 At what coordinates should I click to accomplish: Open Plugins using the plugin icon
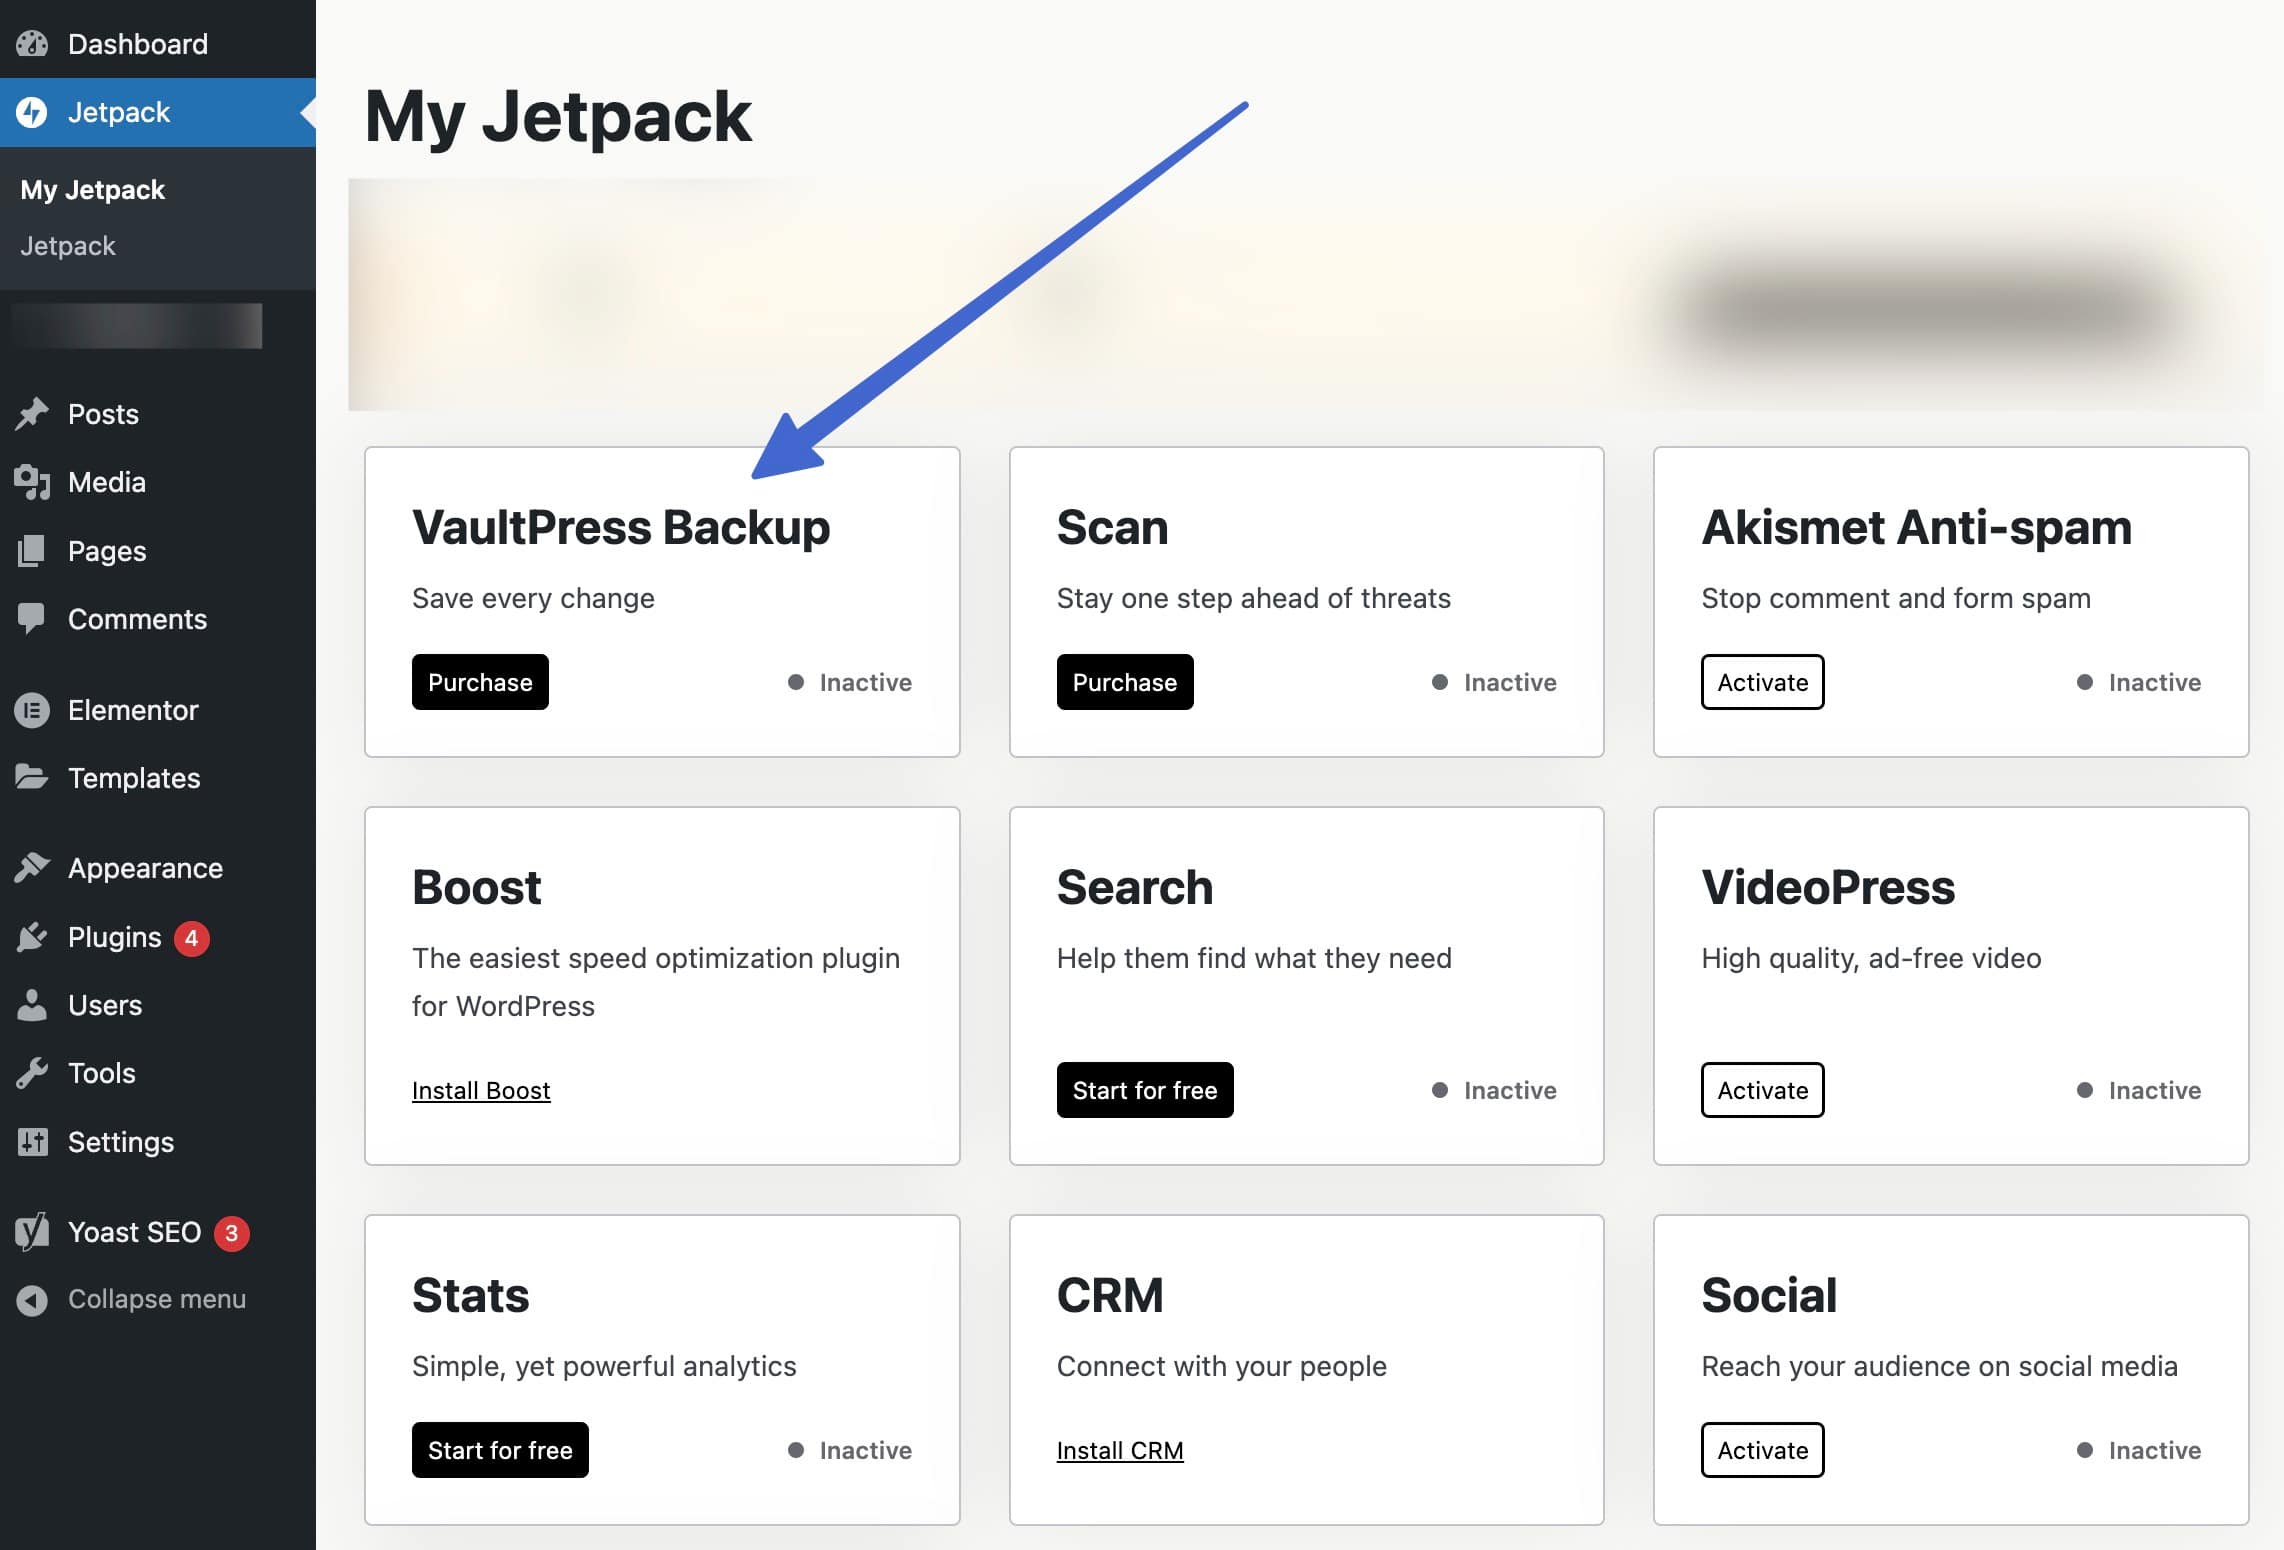pyautogui.click(x=34, y=937)
